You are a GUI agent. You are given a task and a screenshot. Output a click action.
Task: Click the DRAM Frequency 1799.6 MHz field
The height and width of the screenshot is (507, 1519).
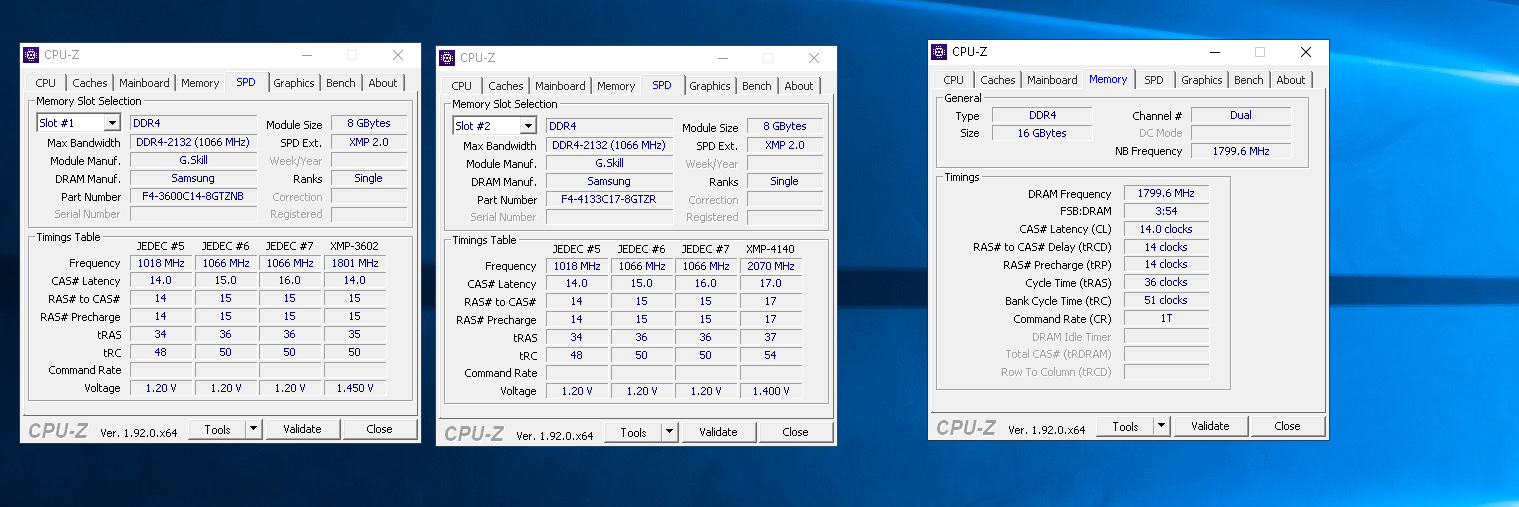(x=1166, y=194)
